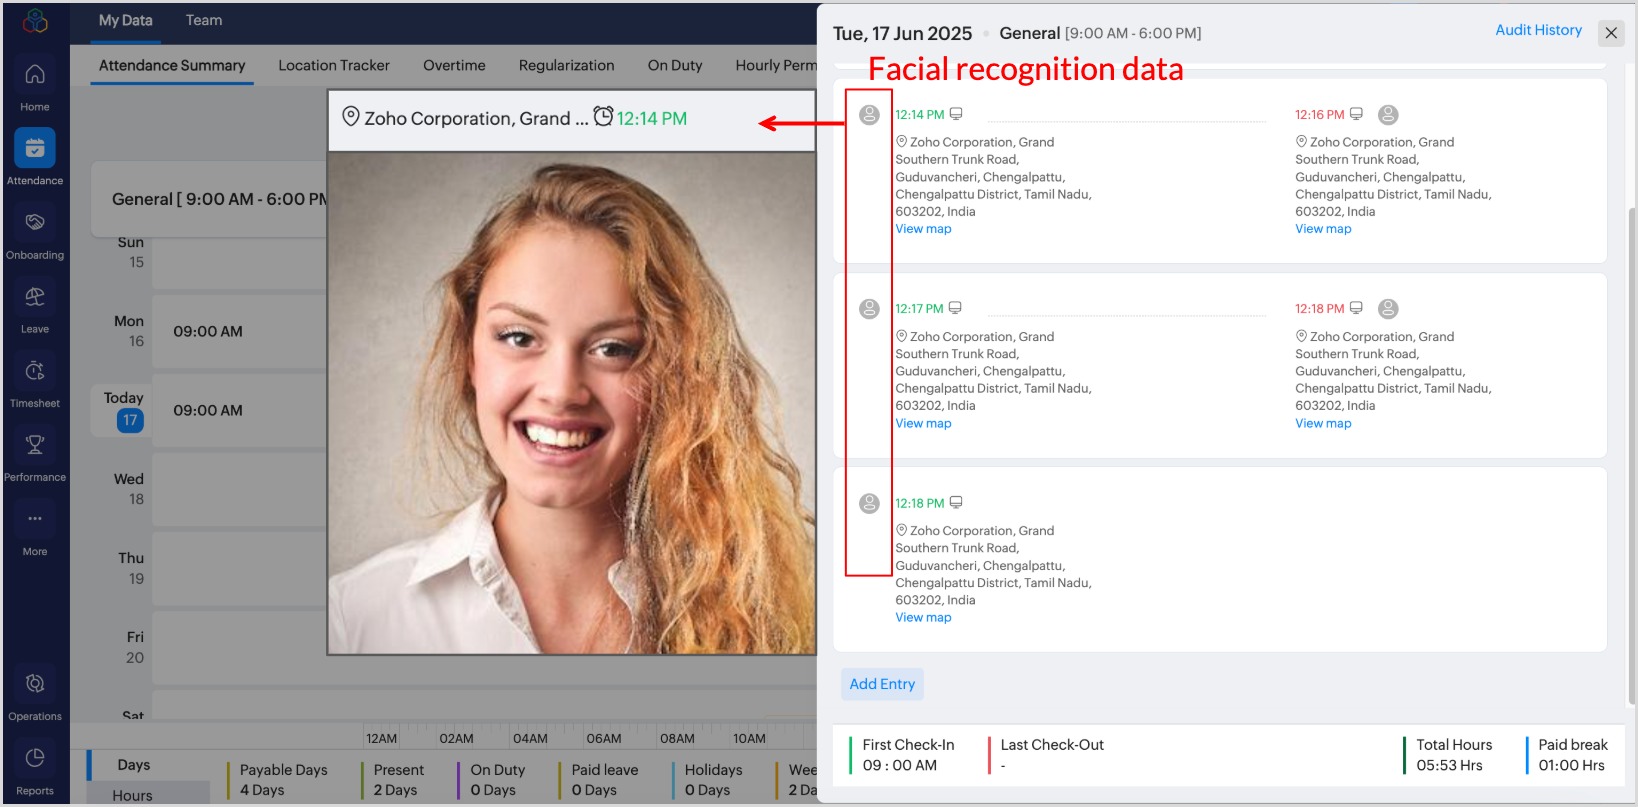This screenshot has height=807, width=1638.
Task: Click the face photo icon beside 12:16 PM
Action: (x=1388, y=115)
